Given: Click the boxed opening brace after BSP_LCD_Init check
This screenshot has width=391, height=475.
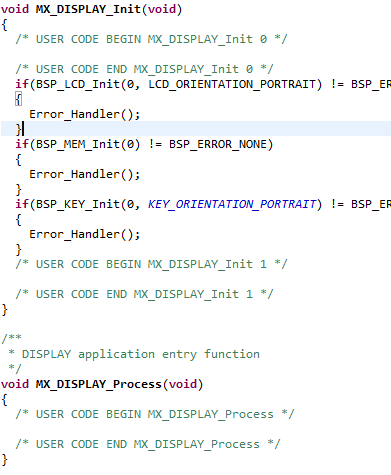Looking at the screenshot, I should 18,99.
